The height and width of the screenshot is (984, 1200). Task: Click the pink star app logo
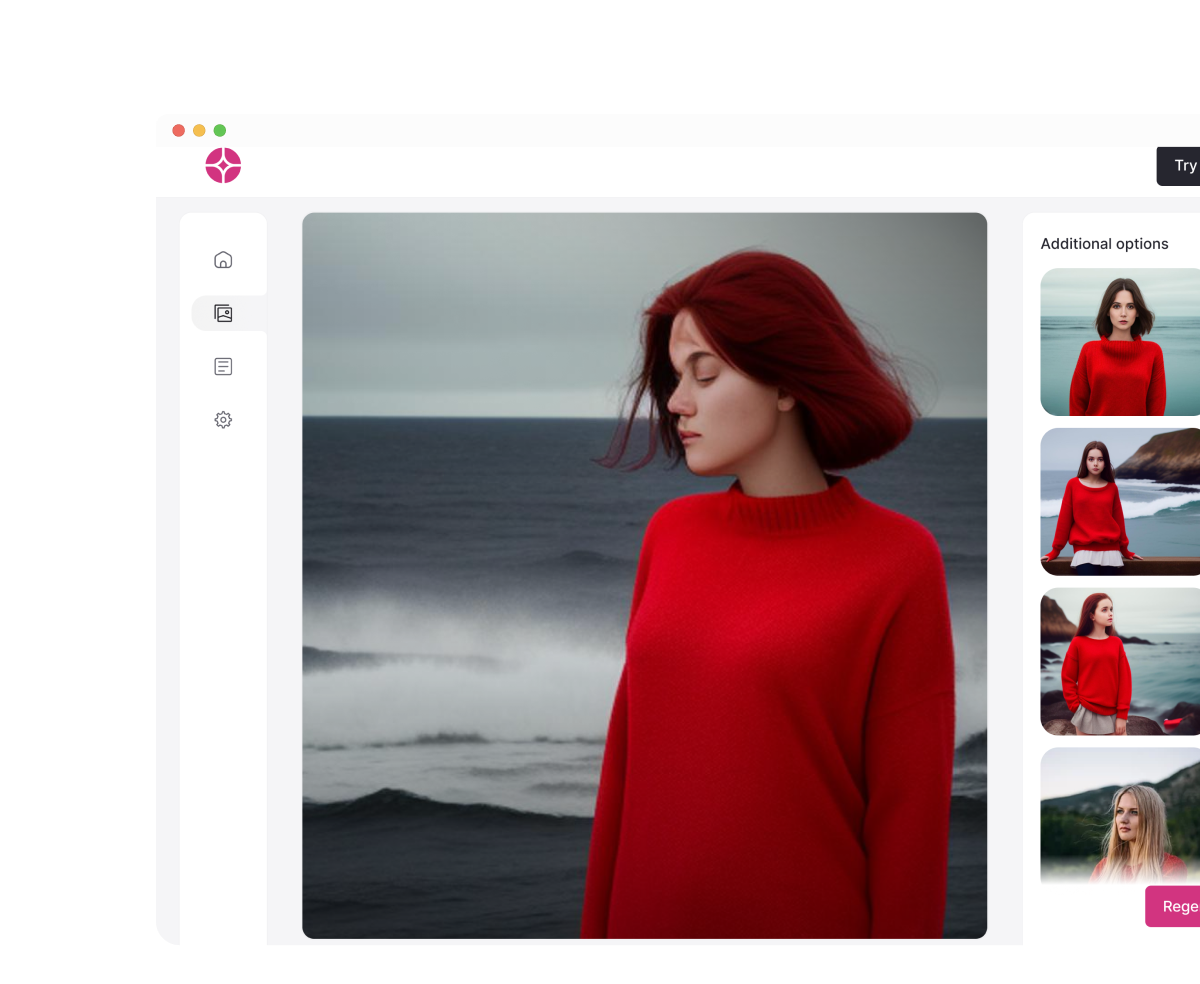tap(223, 166)
